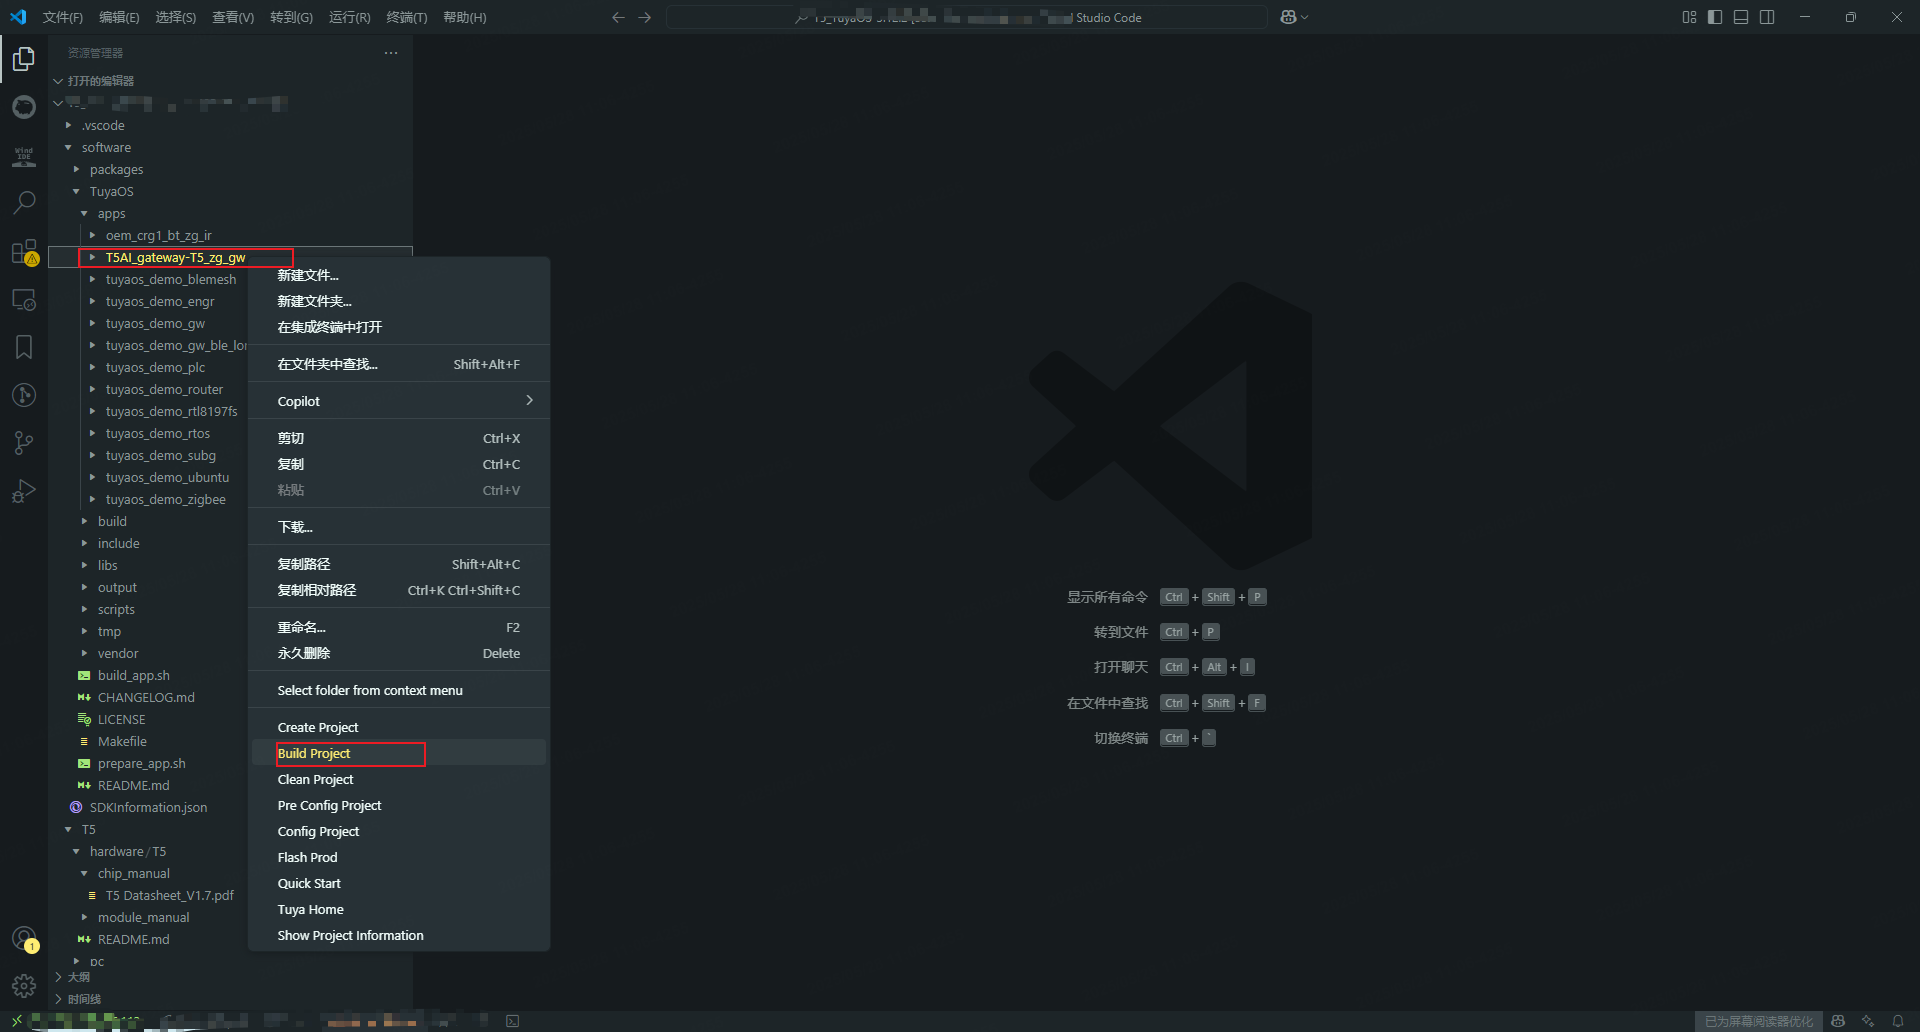This screenshot has height=1032, width=1920.
Task: Go back with the navigation arrow
Action: point(618,17)
